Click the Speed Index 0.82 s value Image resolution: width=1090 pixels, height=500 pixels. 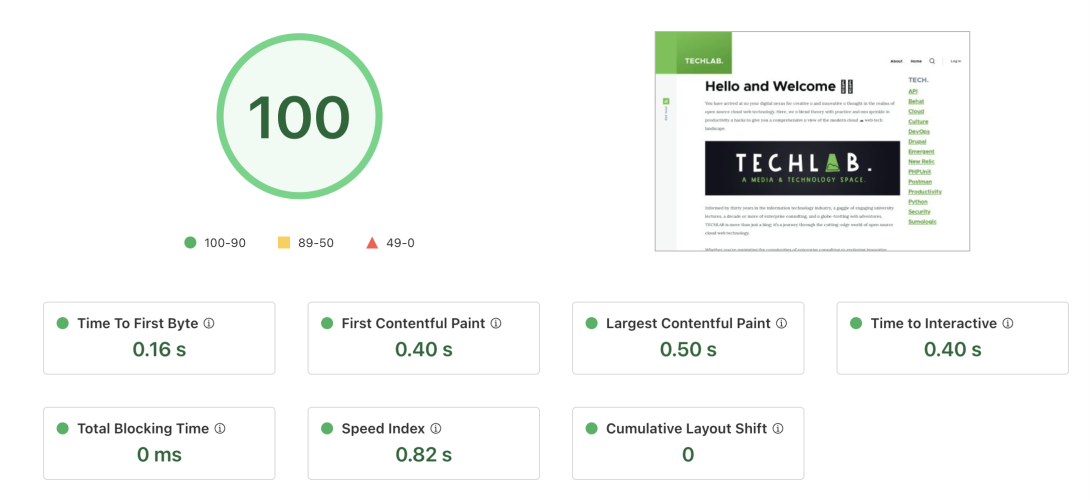pos(424,455)
